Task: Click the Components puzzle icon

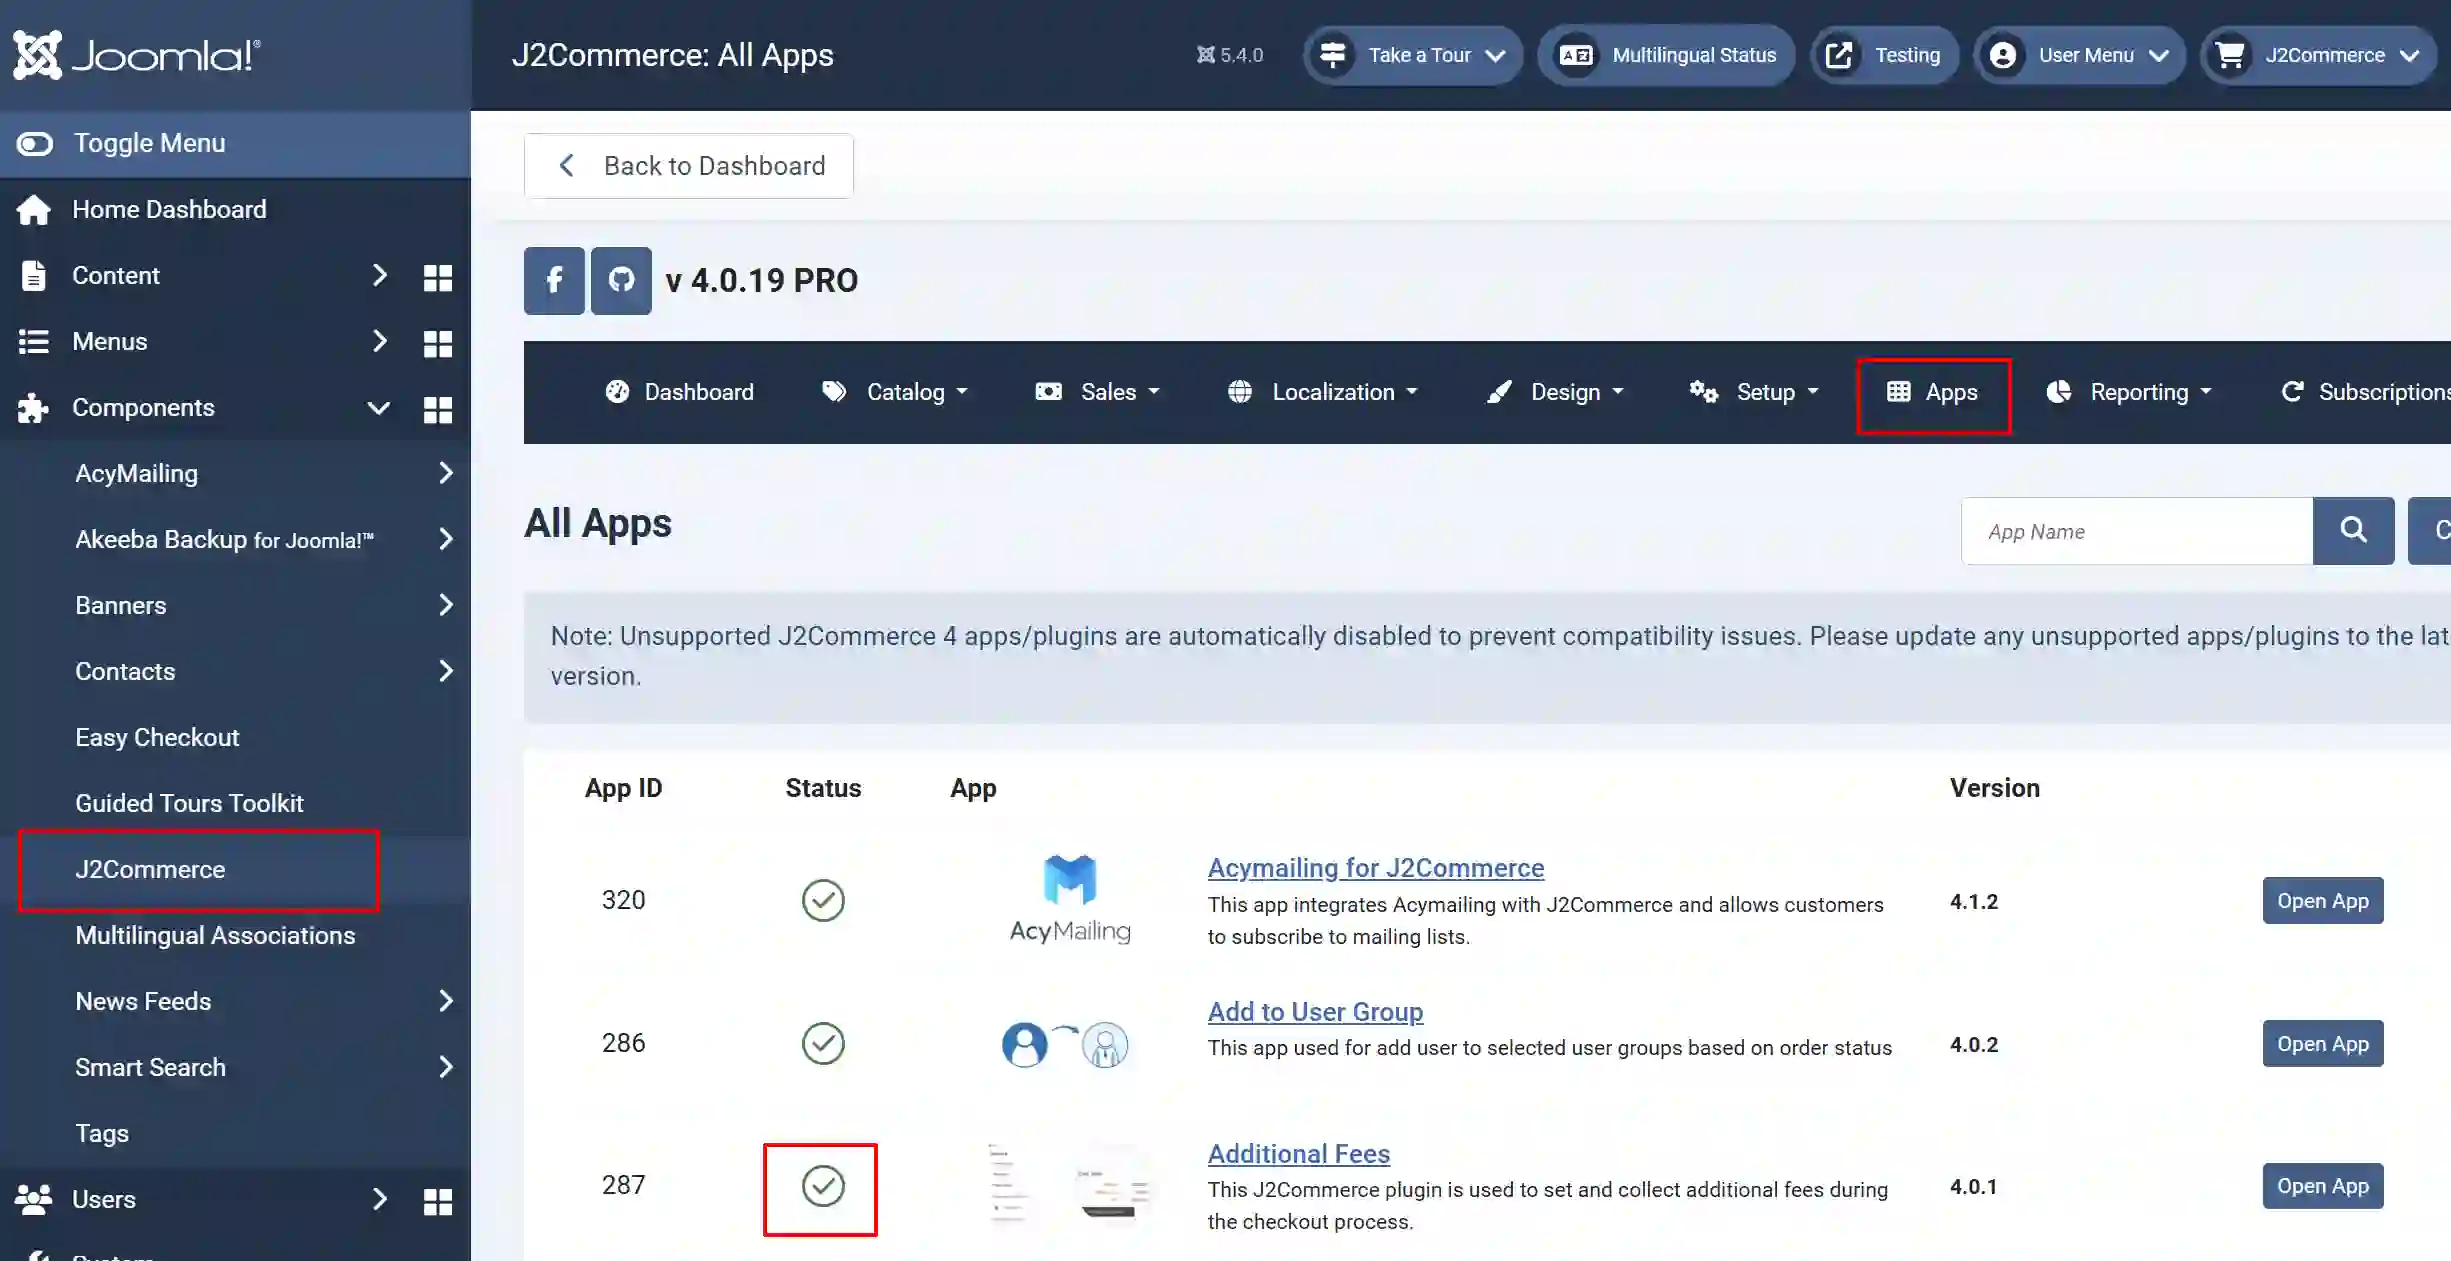Action: pos(33,408)
